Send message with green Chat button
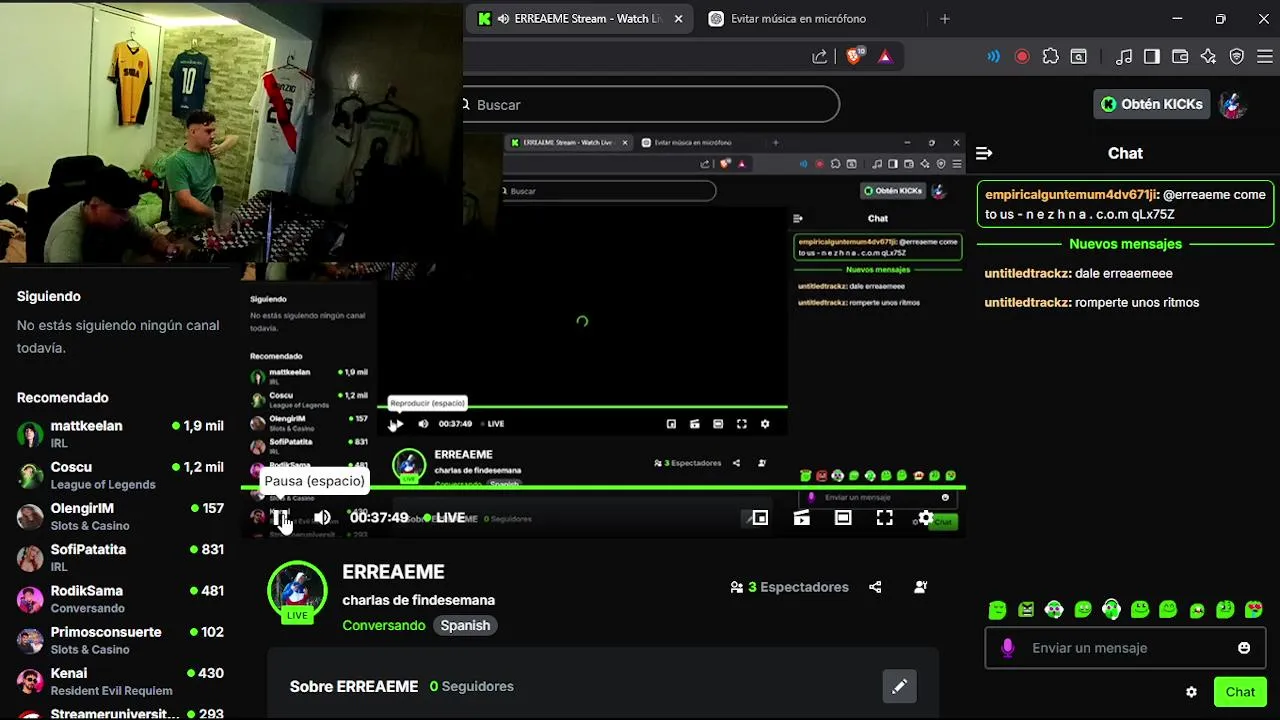Viewport: 1280px width, 720px height. [x=1240, y=692]
